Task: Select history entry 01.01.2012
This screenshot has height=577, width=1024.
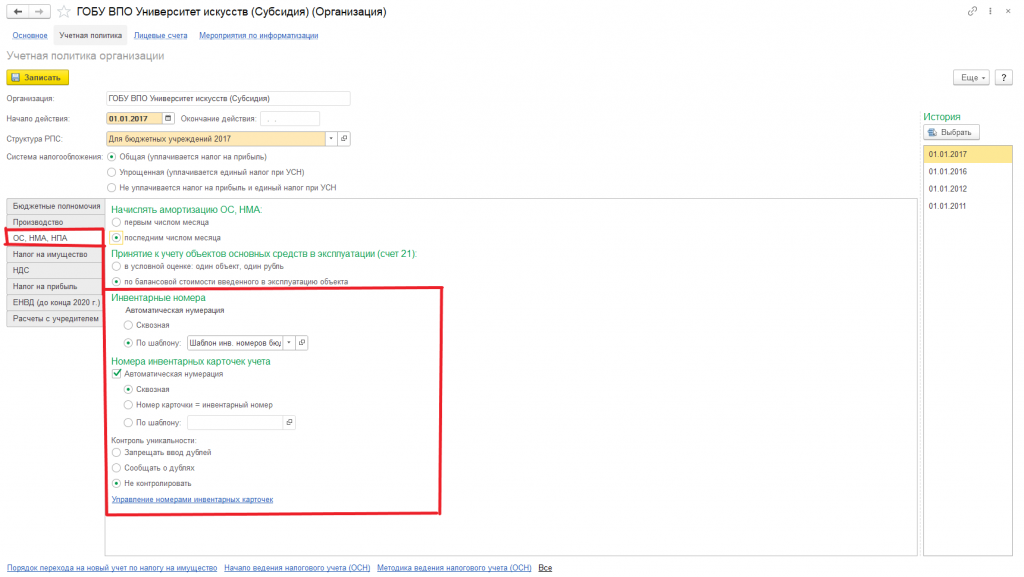Action: [968, 189]
